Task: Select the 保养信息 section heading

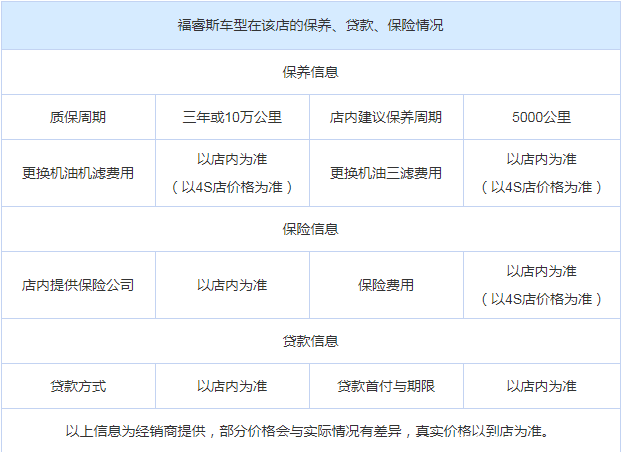Action: (310, 72)
